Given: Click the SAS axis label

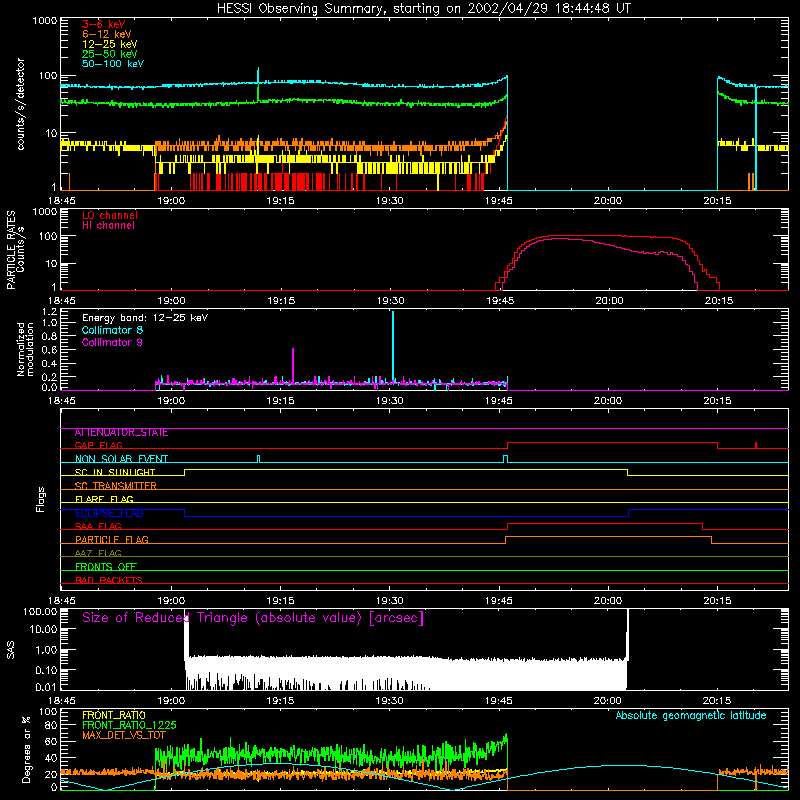Looking at the screenshot, I should [x=11, y=650].
